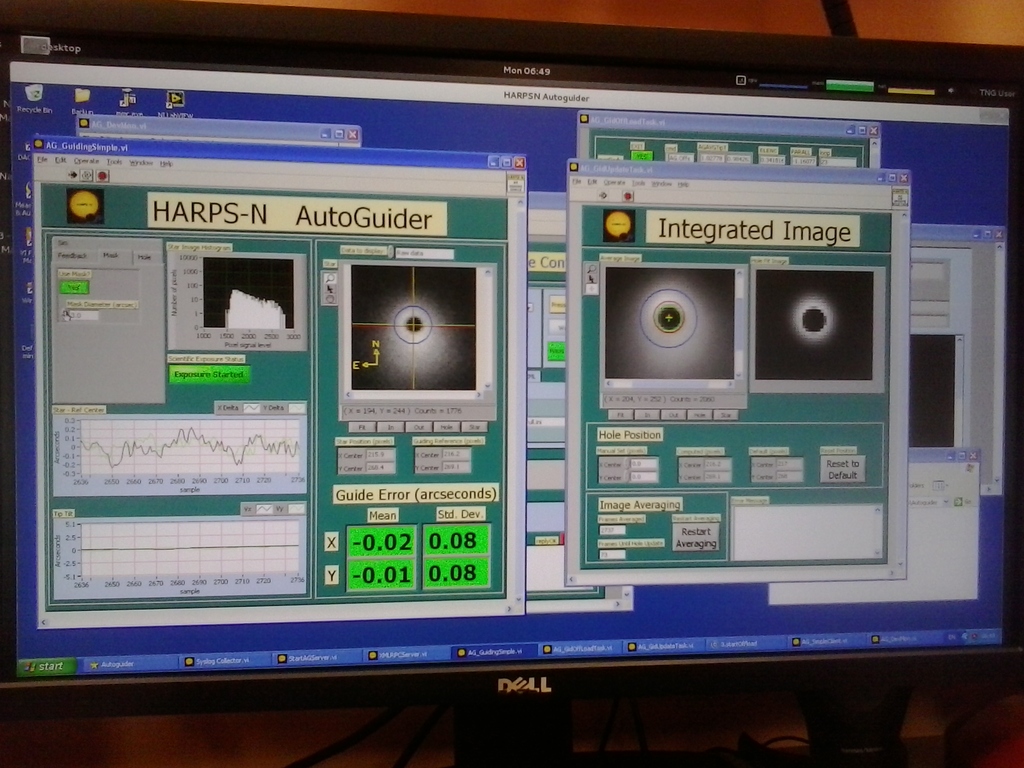Select zoom magnifier tool beside Star image
Screen dimensions: 1024x768
[x=330, y=278]
